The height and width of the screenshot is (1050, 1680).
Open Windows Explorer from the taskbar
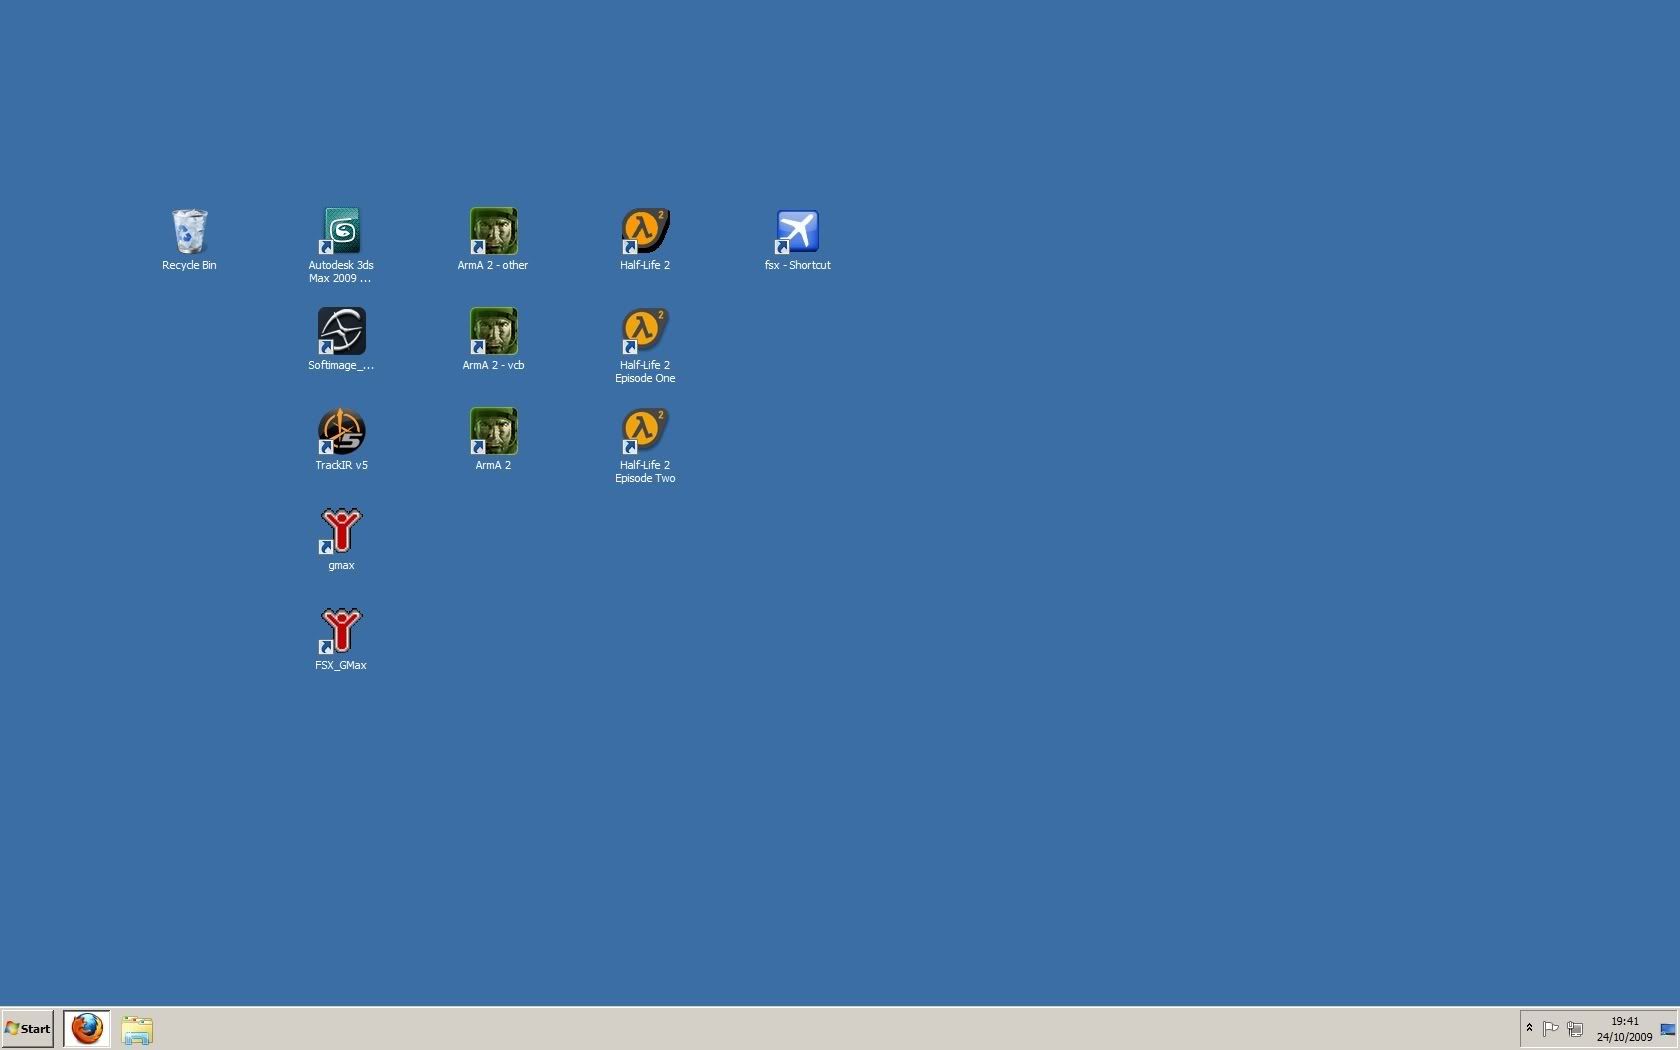[x=137, y=1030]
